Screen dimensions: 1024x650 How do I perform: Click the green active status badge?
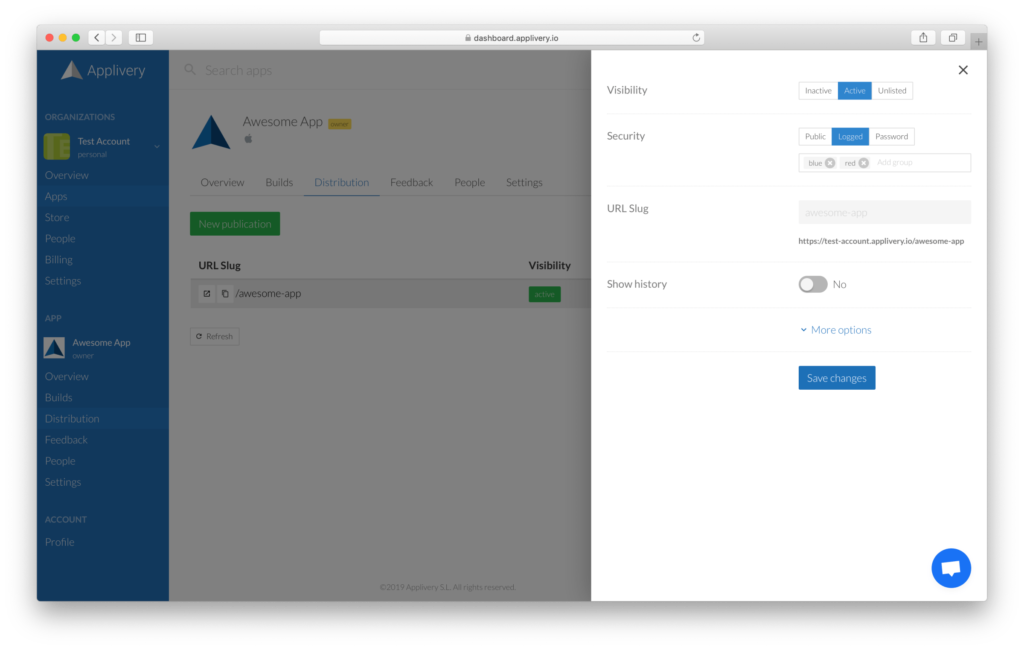(x=544, y=294)
